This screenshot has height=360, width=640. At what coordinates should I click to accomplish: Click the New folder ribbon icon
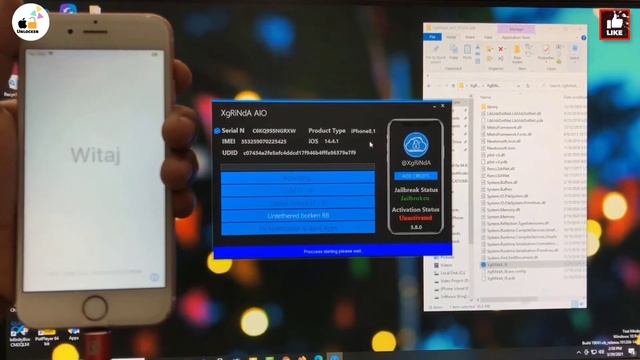[x=517, y=54]
